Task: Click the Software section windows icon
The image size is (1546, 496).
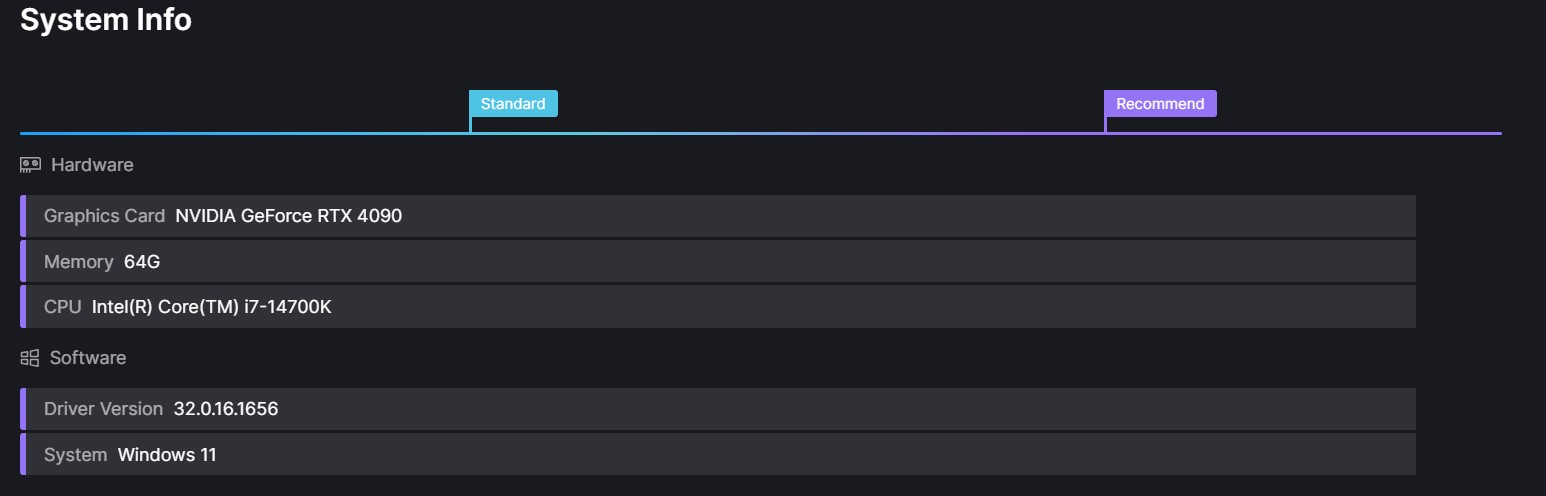Action: (30, 357)
